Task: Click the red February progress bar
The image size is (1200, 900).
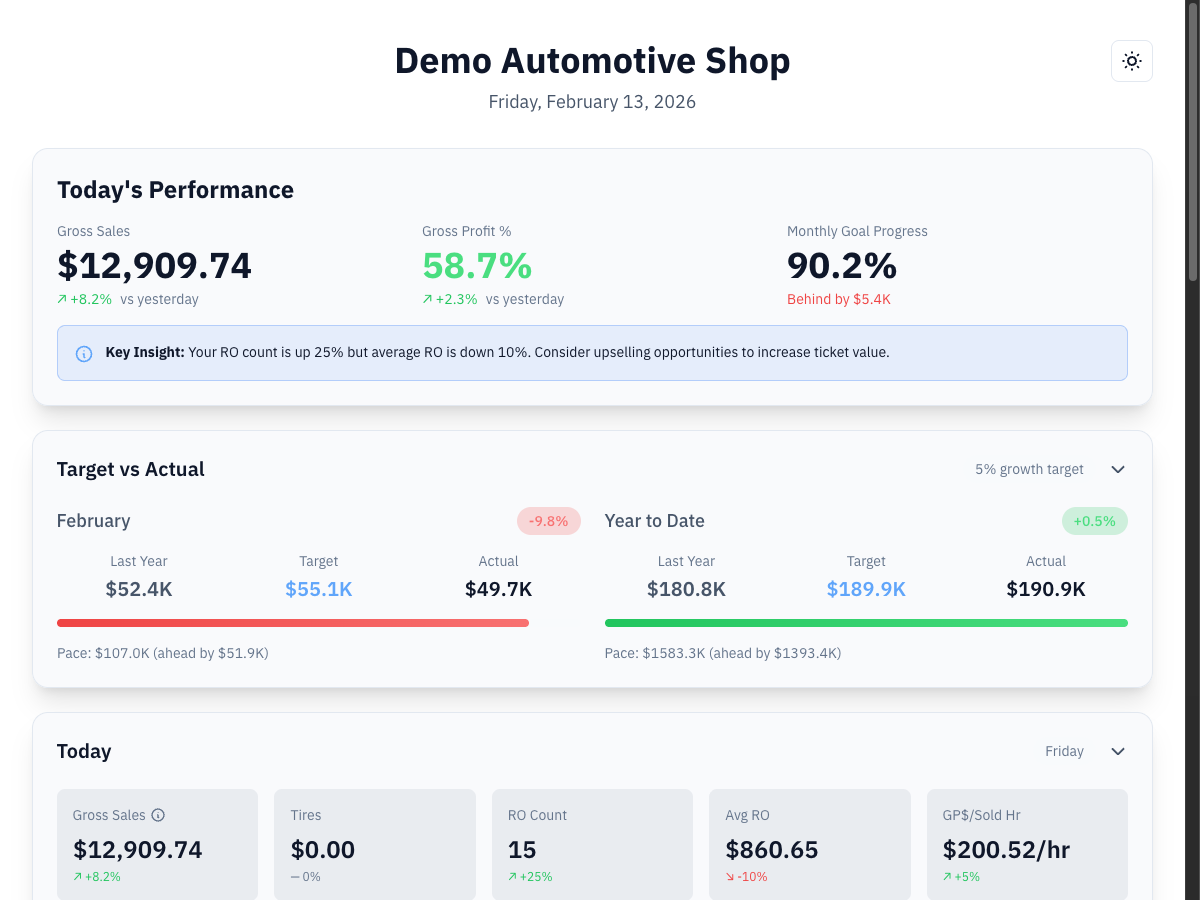Action: coord(293,622)
